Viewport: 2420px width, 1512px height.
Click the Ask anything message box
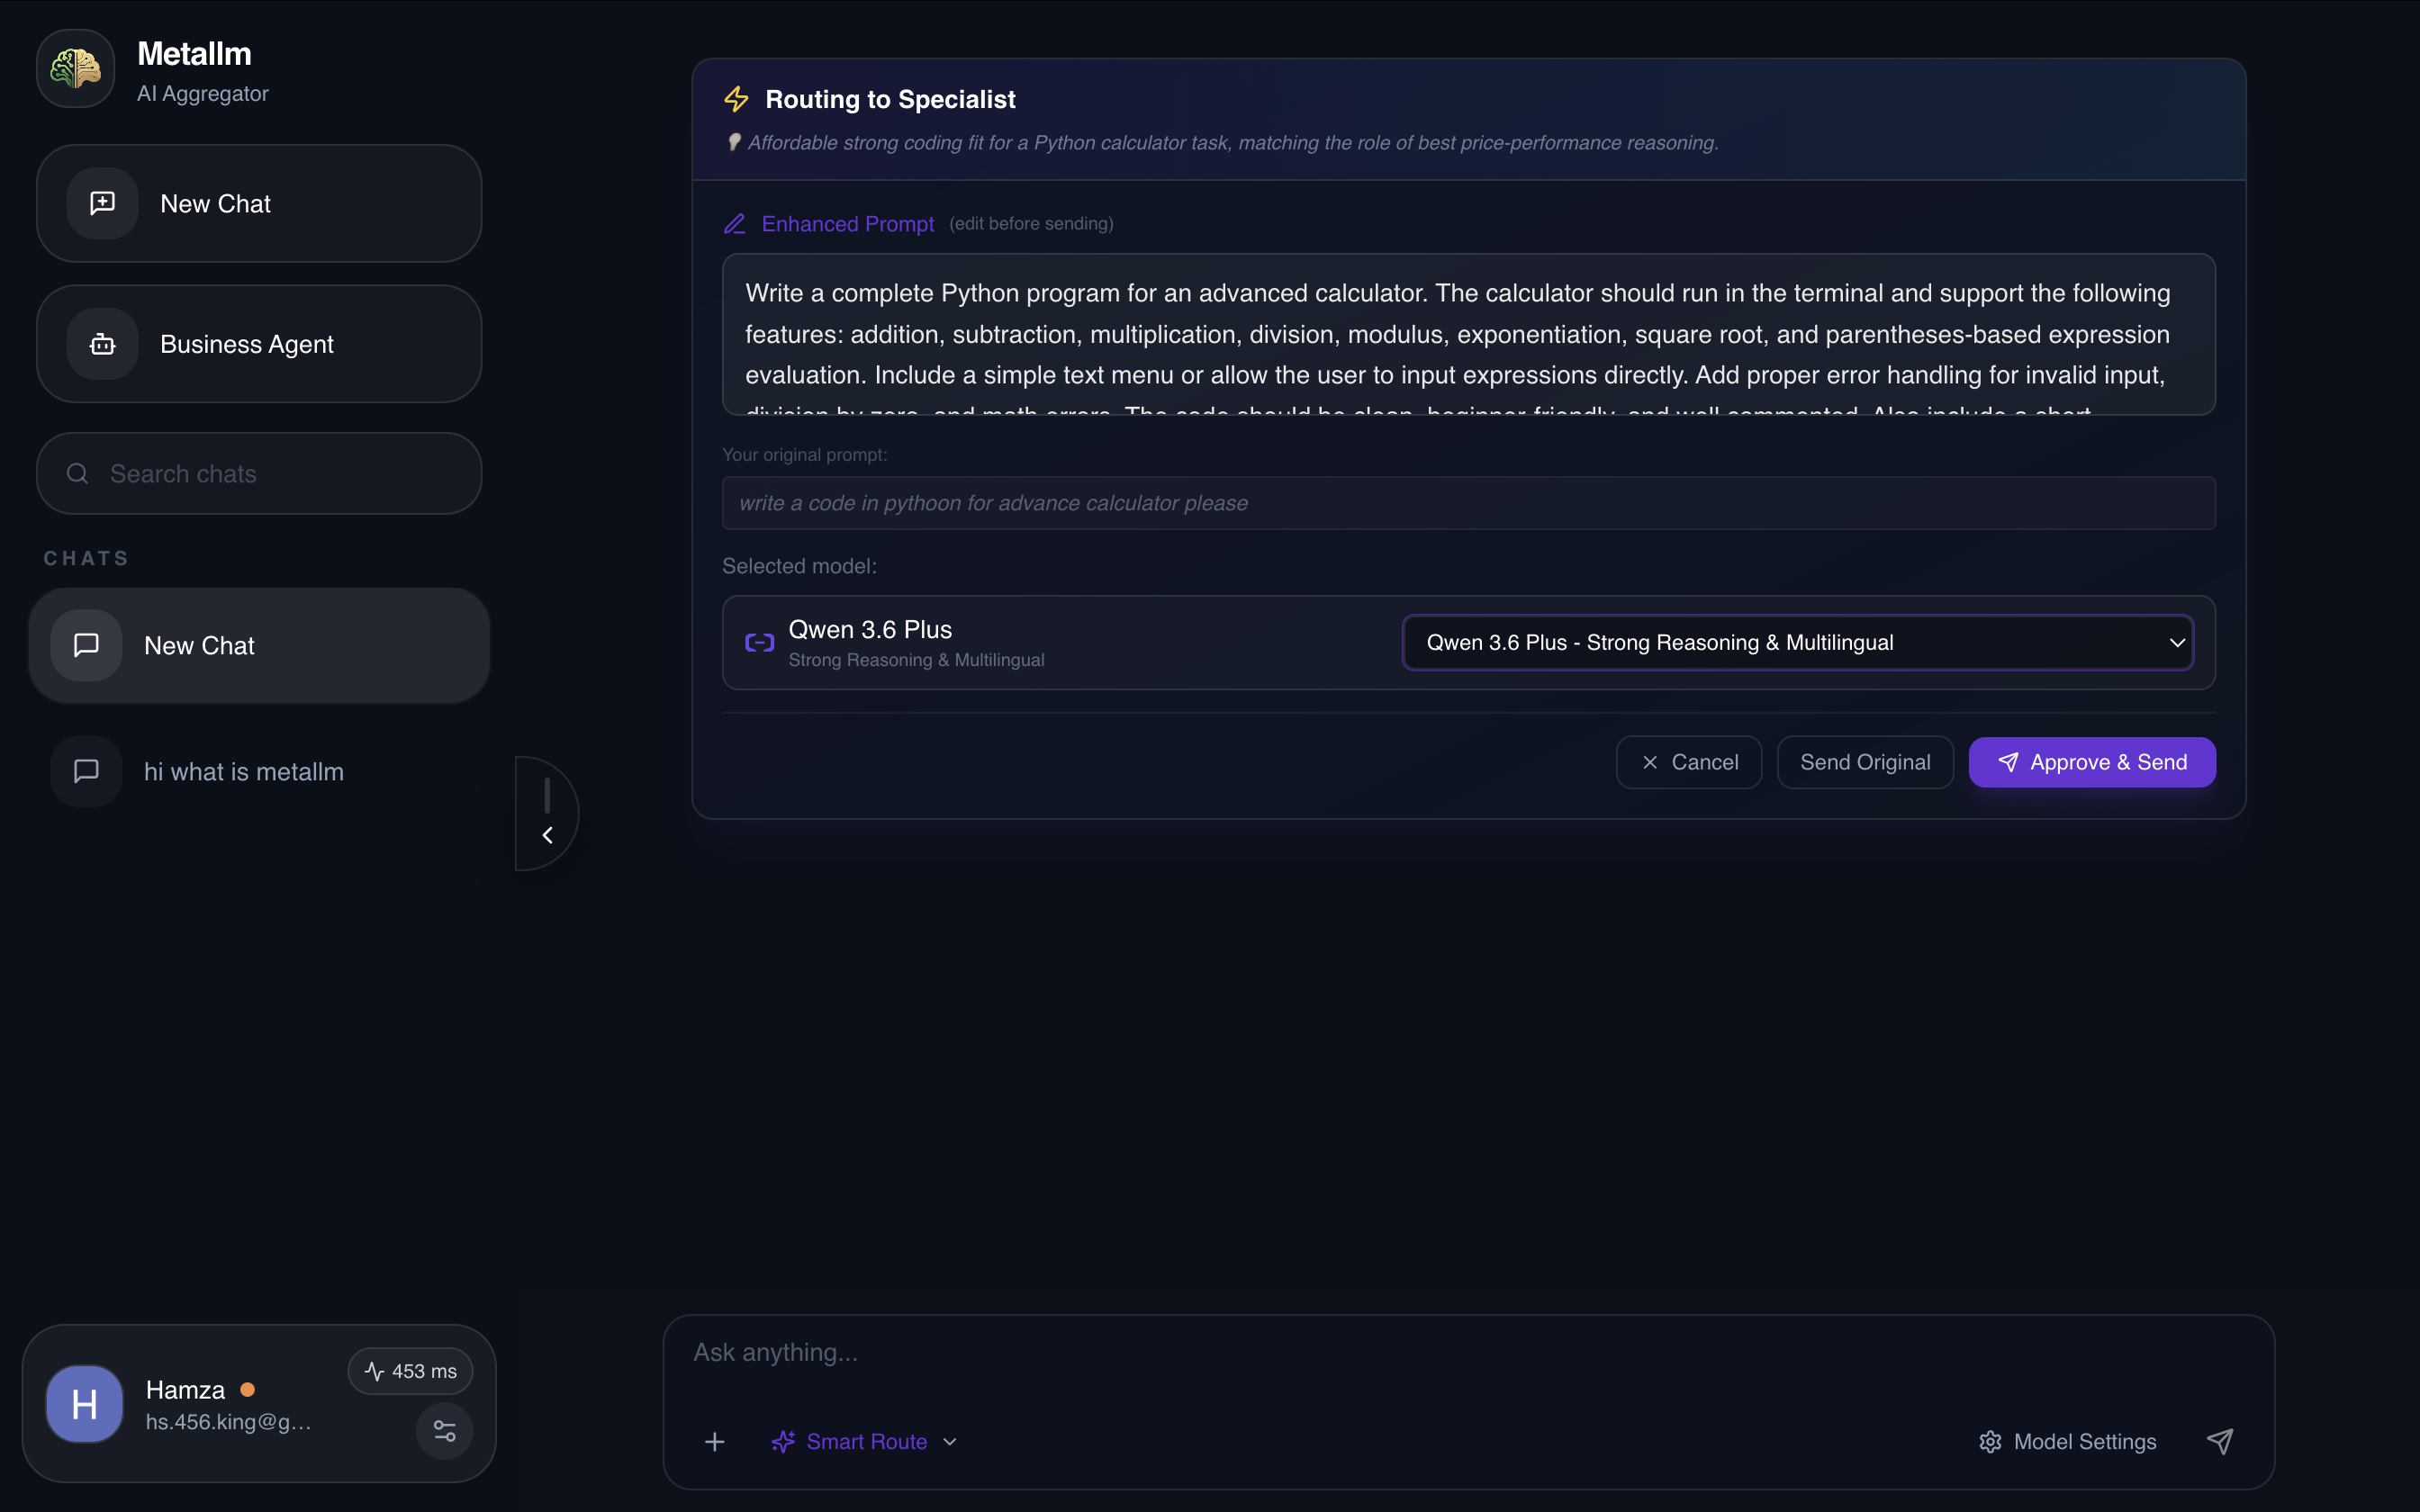[x=1469, y=1353]
